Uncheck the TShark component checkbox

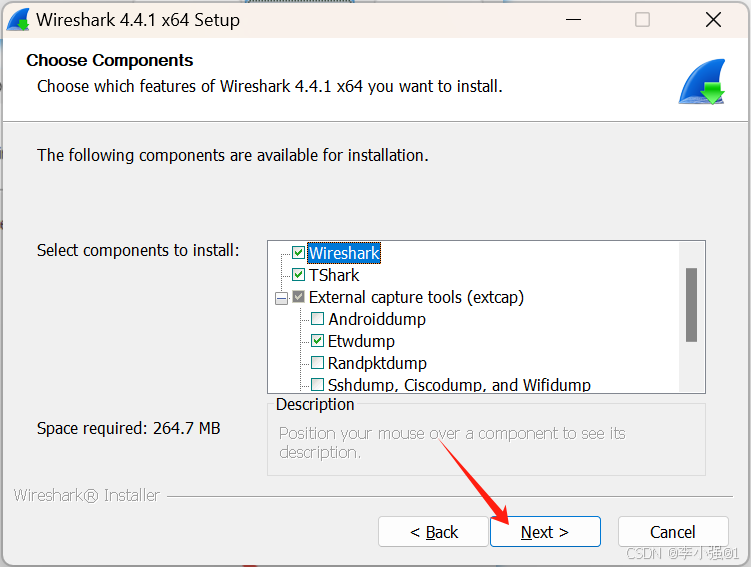click(x=298, y=274)
